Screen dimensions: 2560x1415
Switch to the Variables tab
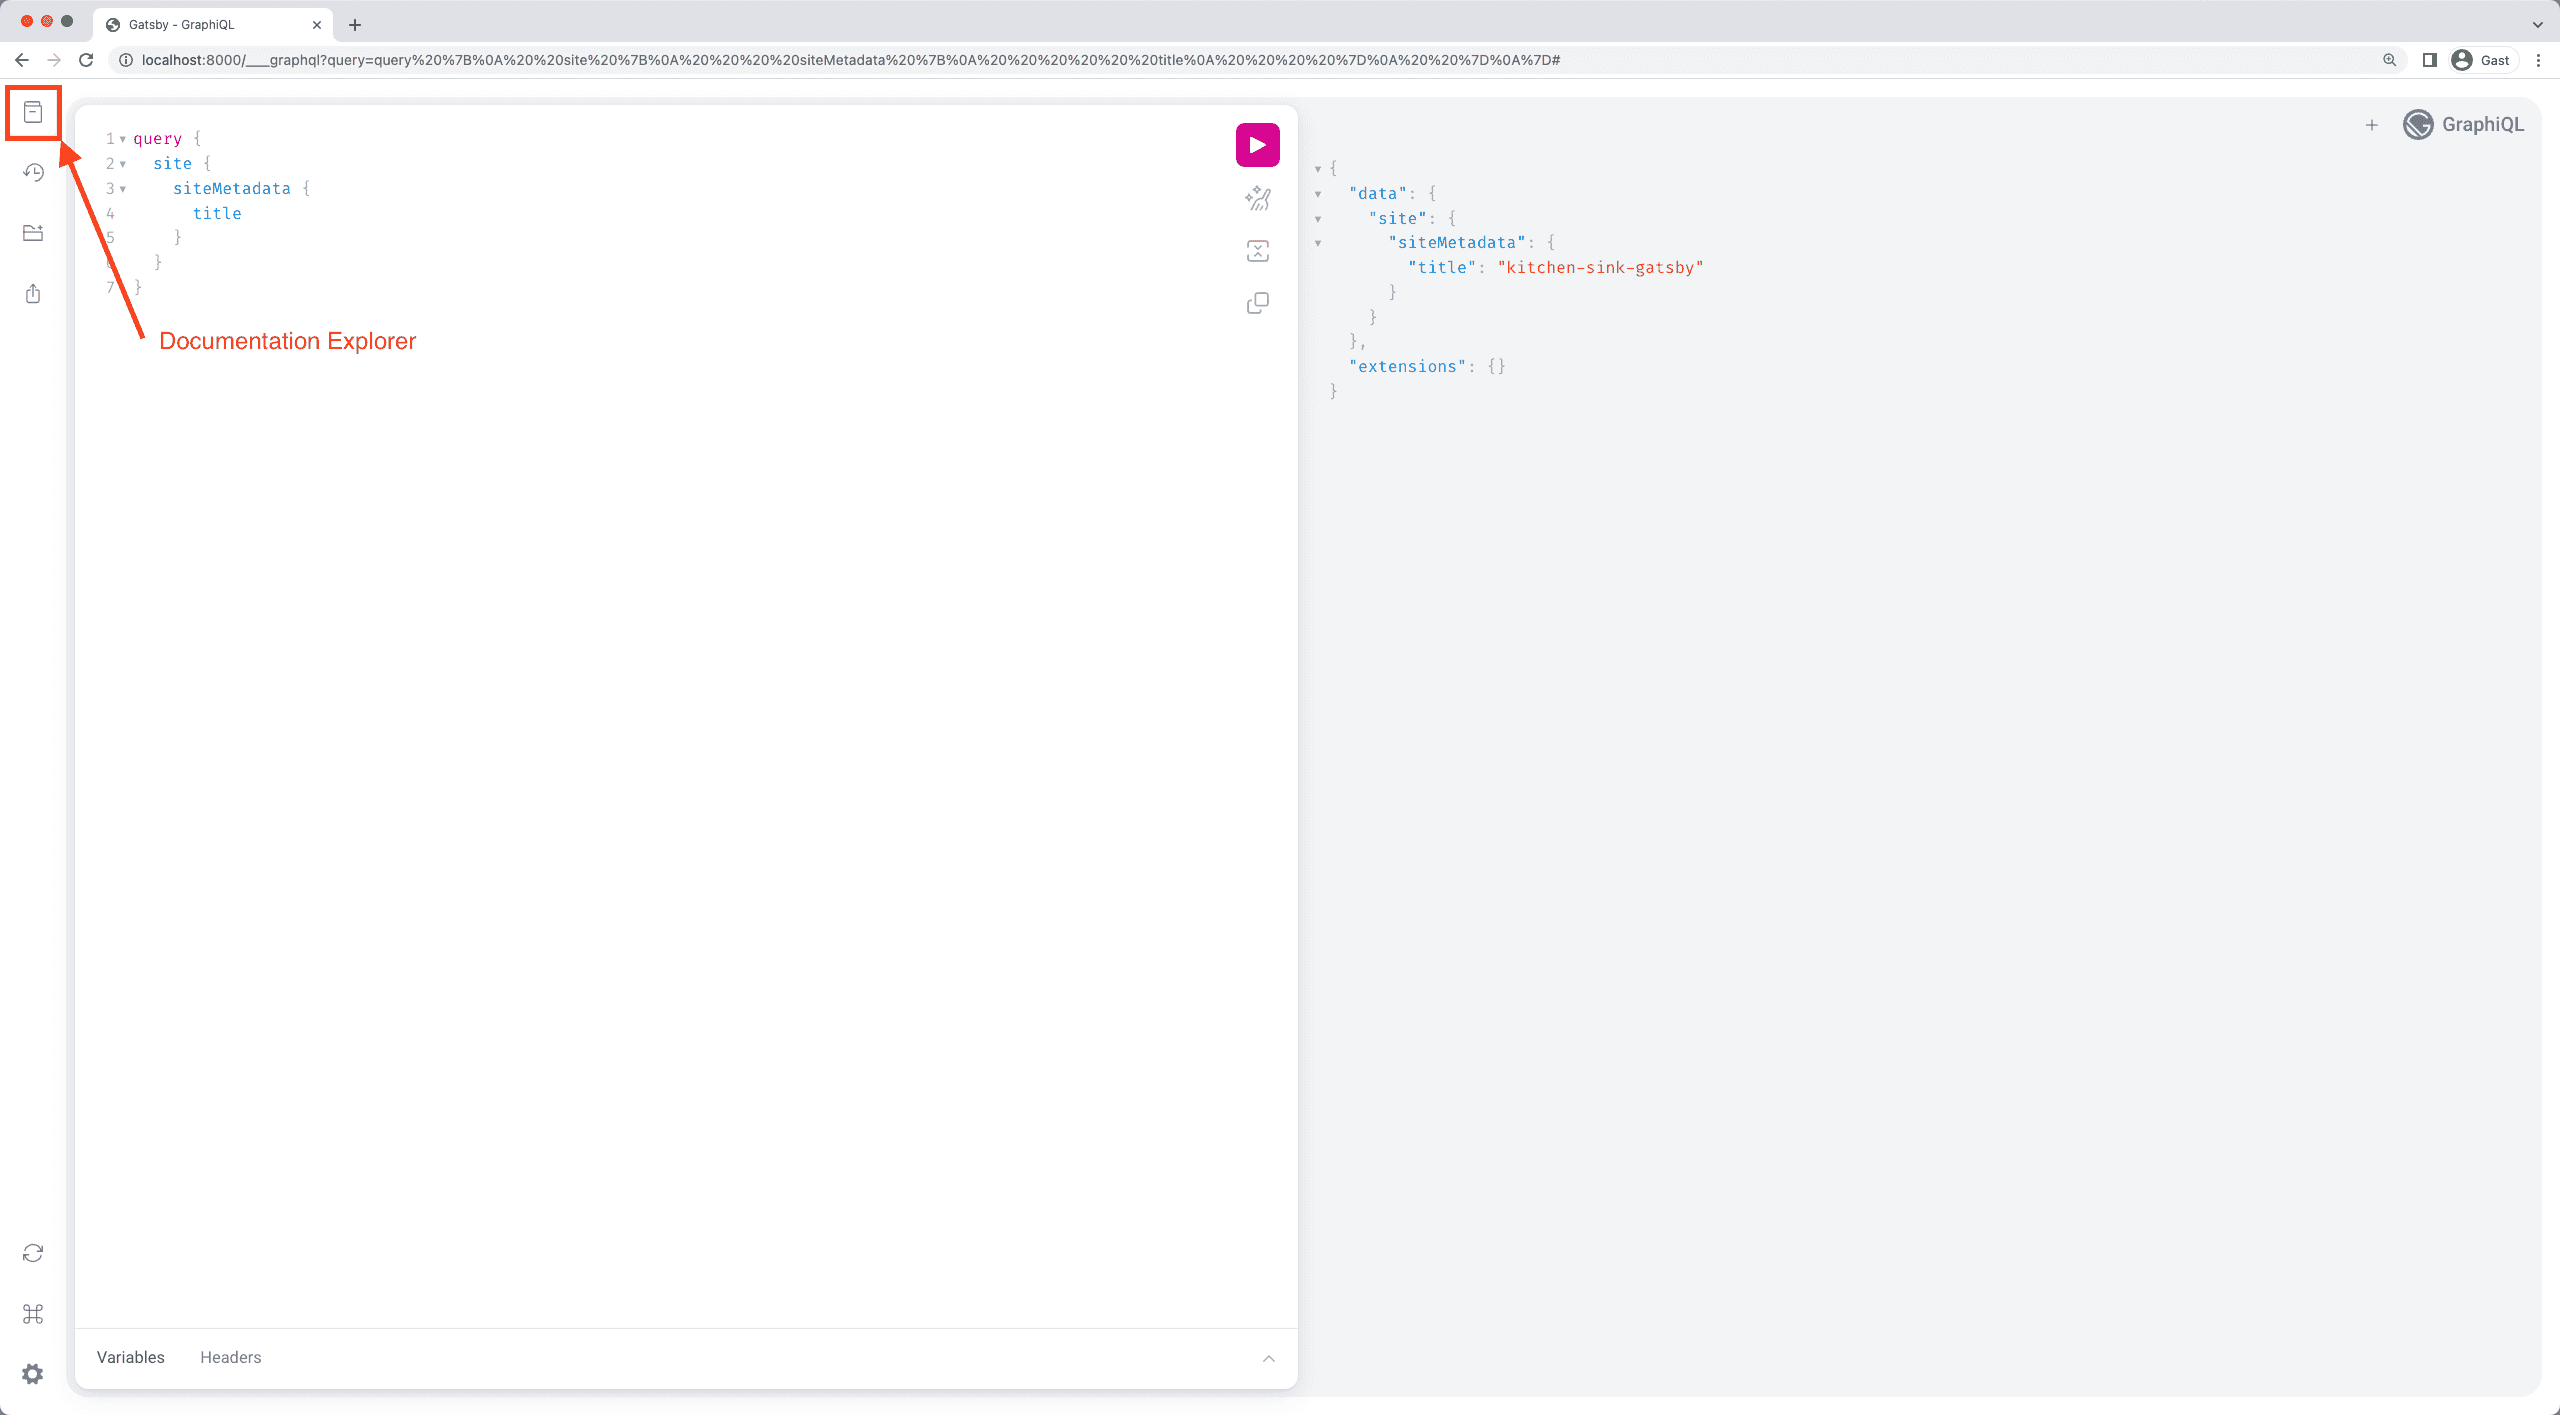130,1357
